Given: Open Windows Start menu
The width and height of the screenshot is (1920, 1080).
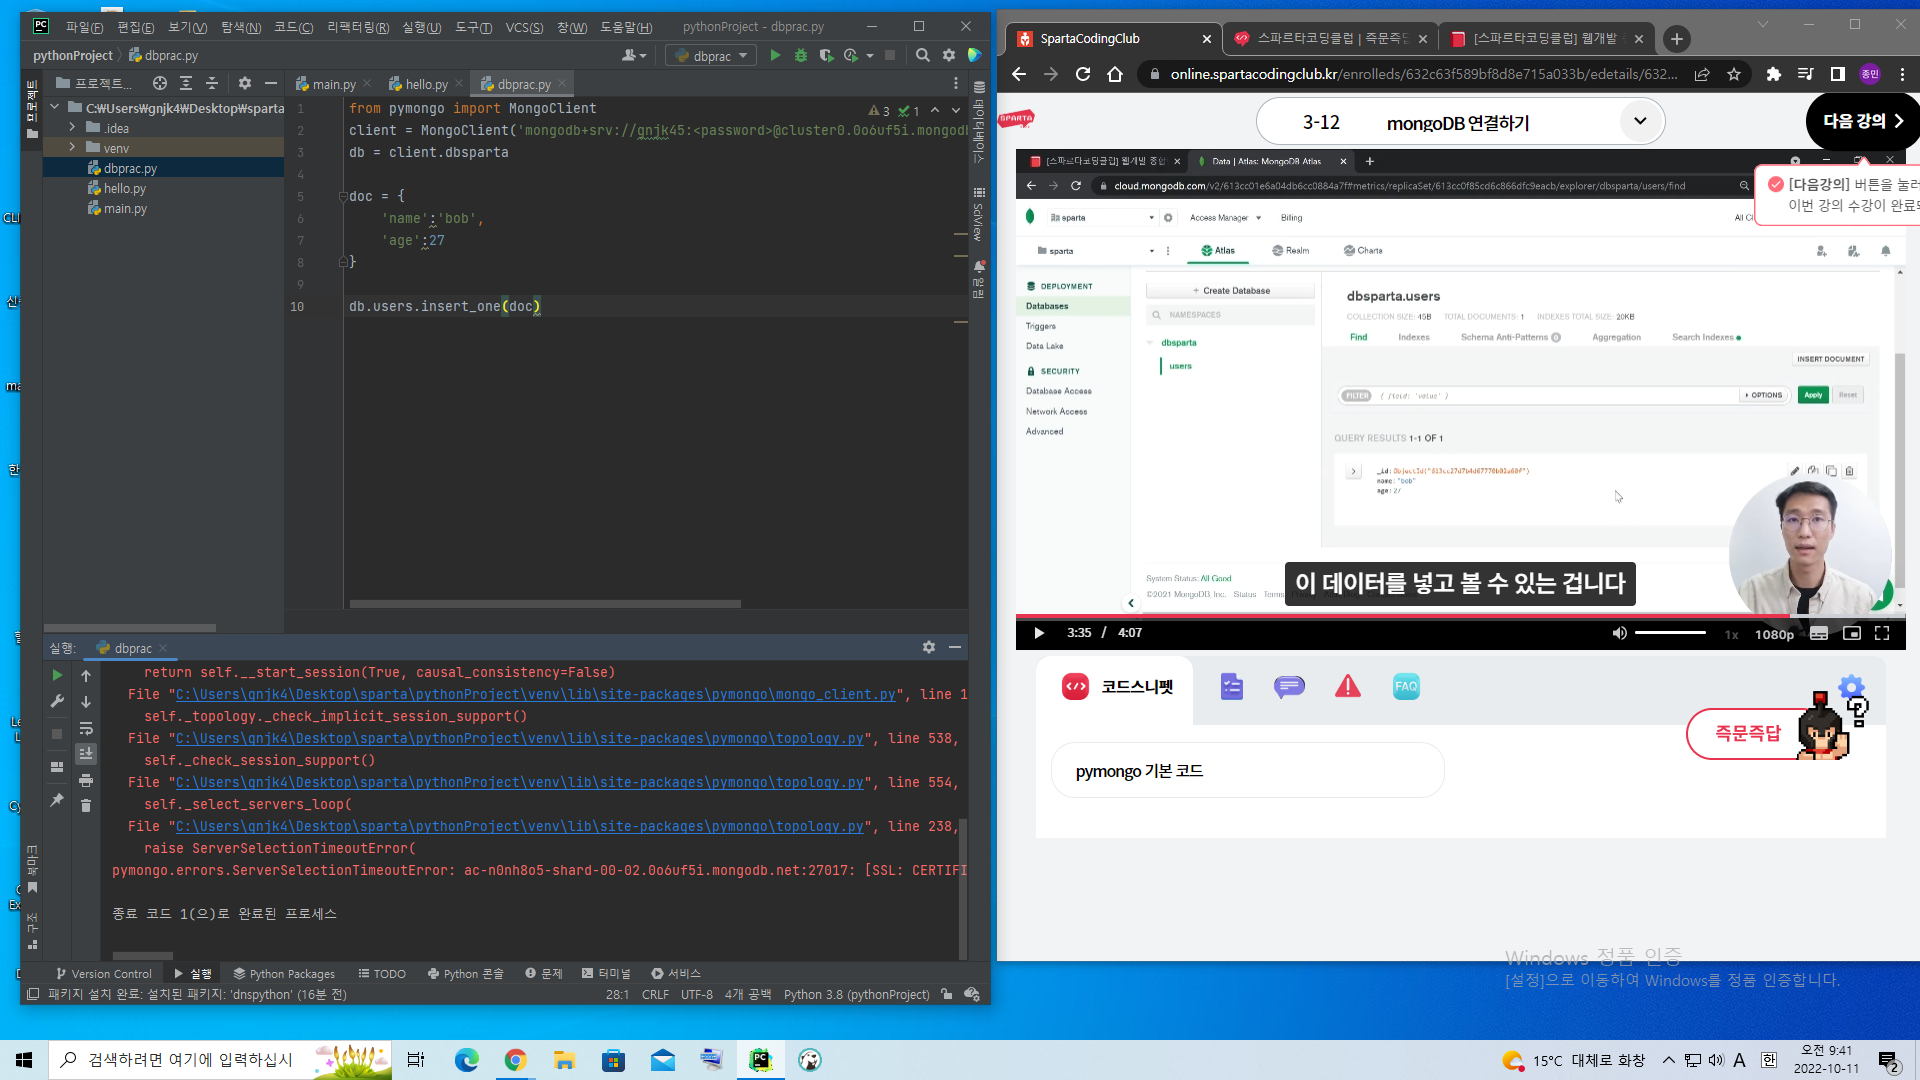Looking at the screenshot, I should pos(24,1060).
